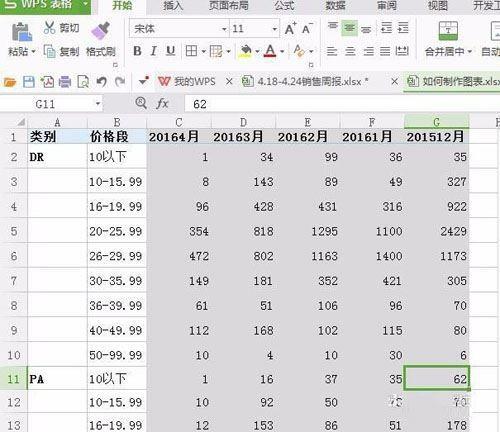Image resolution: width=500 pixels, height=432 pixels.
Task: Click the Undo arrow icon
Action: click(x=101, y=82)
